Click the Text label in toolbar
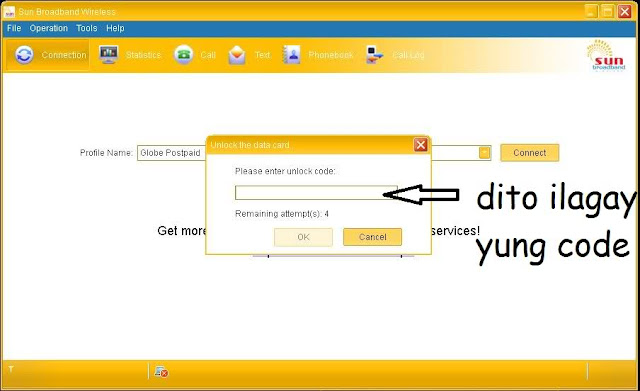 pos(262,55)
